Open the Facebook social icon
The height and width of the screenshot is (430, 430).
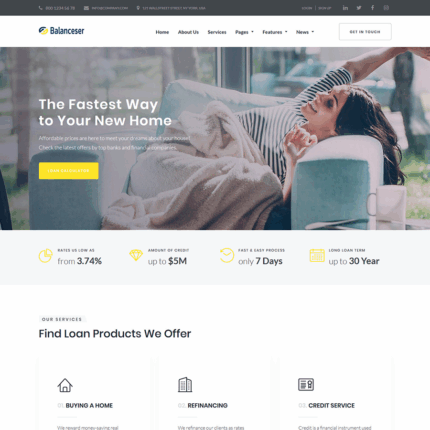372,8
